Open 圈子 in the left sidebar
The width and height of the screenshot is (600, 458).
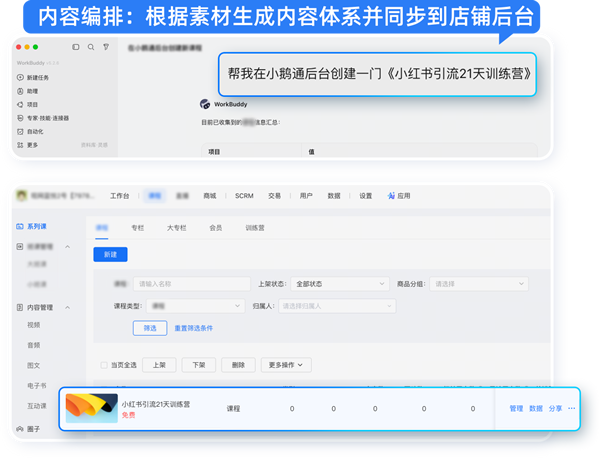(28, 429)
